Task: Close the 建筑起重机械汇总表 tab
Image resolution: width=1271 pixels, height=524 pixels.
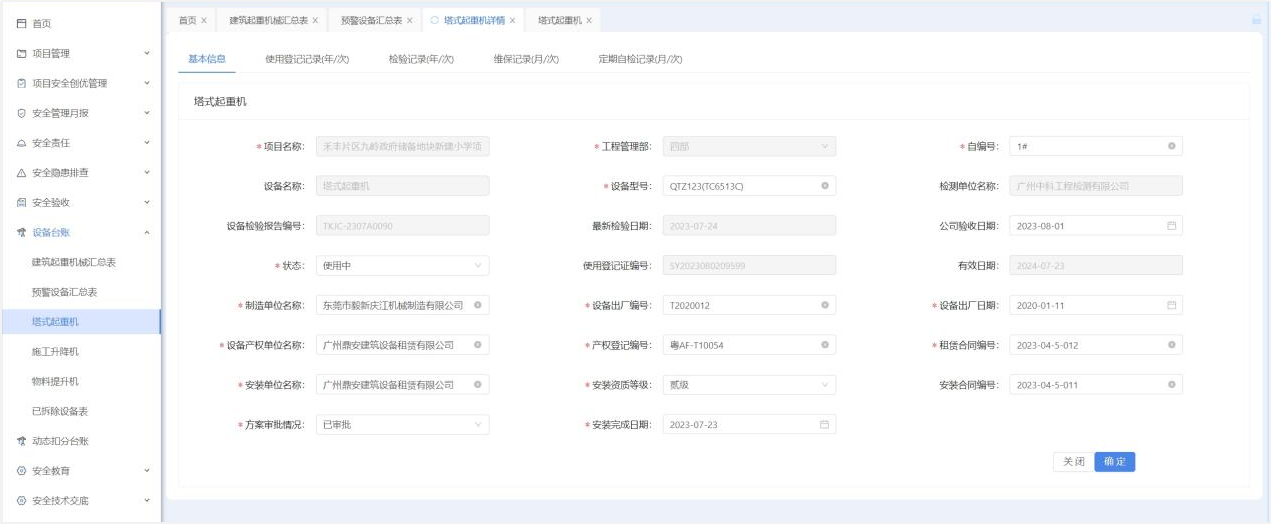Action: pyautogui.click(x=315, y=20)
